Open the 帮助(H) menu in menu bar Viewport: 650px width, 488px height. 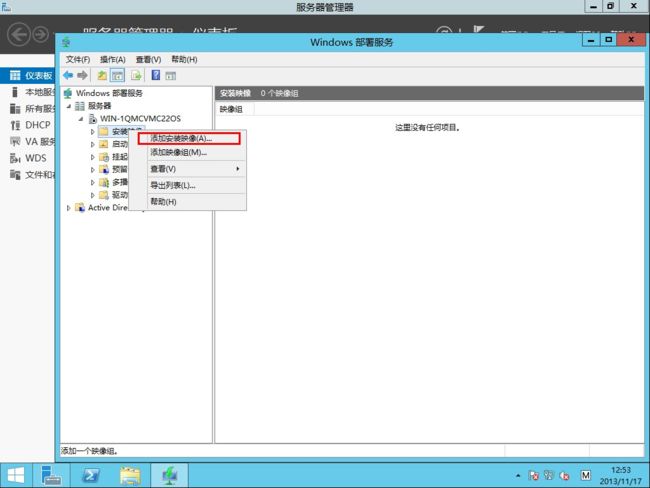184,60
